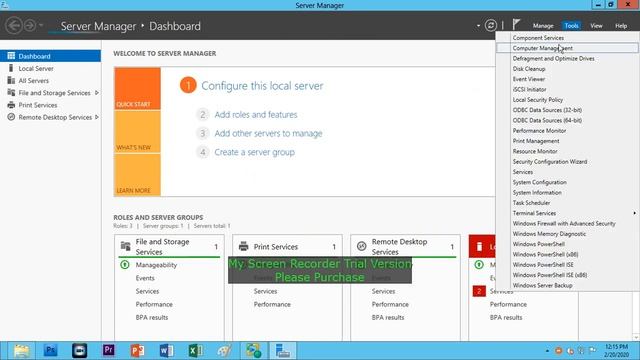Open PowerPoint from the taskbar
The width and height of the screenshot is (640, 360).
[138, 351]
